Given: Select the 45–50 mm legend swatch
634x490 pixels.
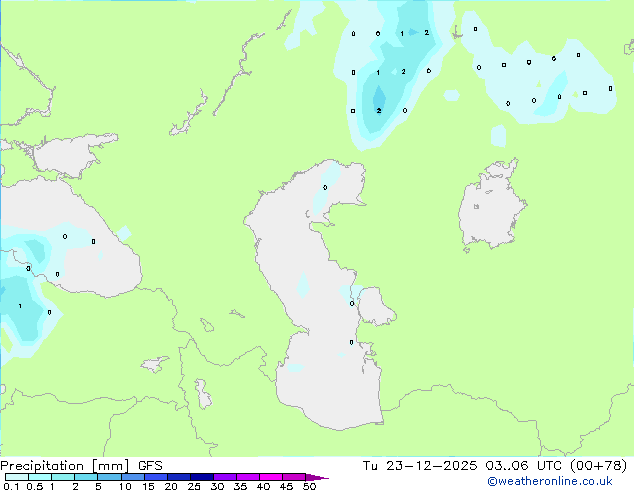Looking at the screenshot, I should coord(294,477).
